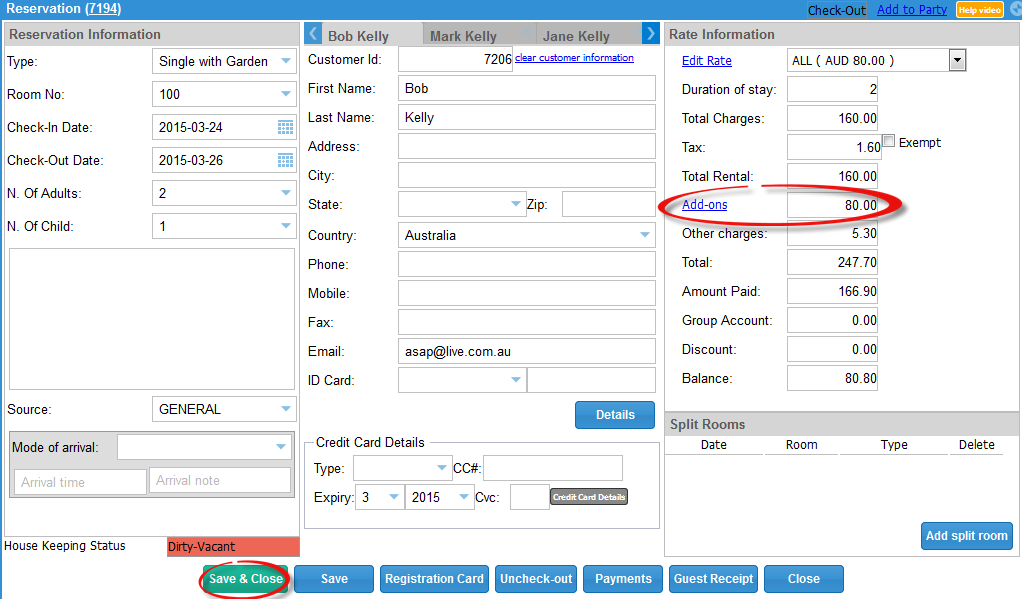Open the Guest Receipt
The width and height of the screenshot is (1022, 599).
click(714, 579)
